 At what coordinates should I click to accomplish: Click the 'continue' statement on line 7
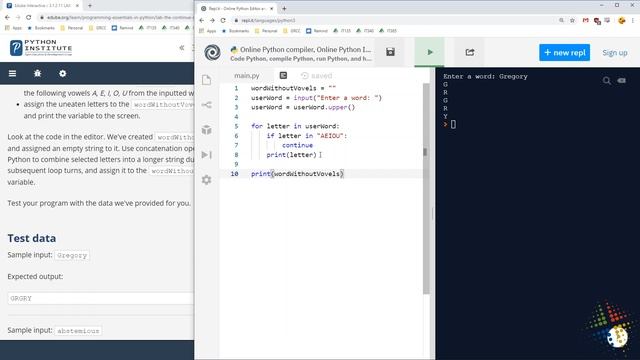tap(297, 145)
